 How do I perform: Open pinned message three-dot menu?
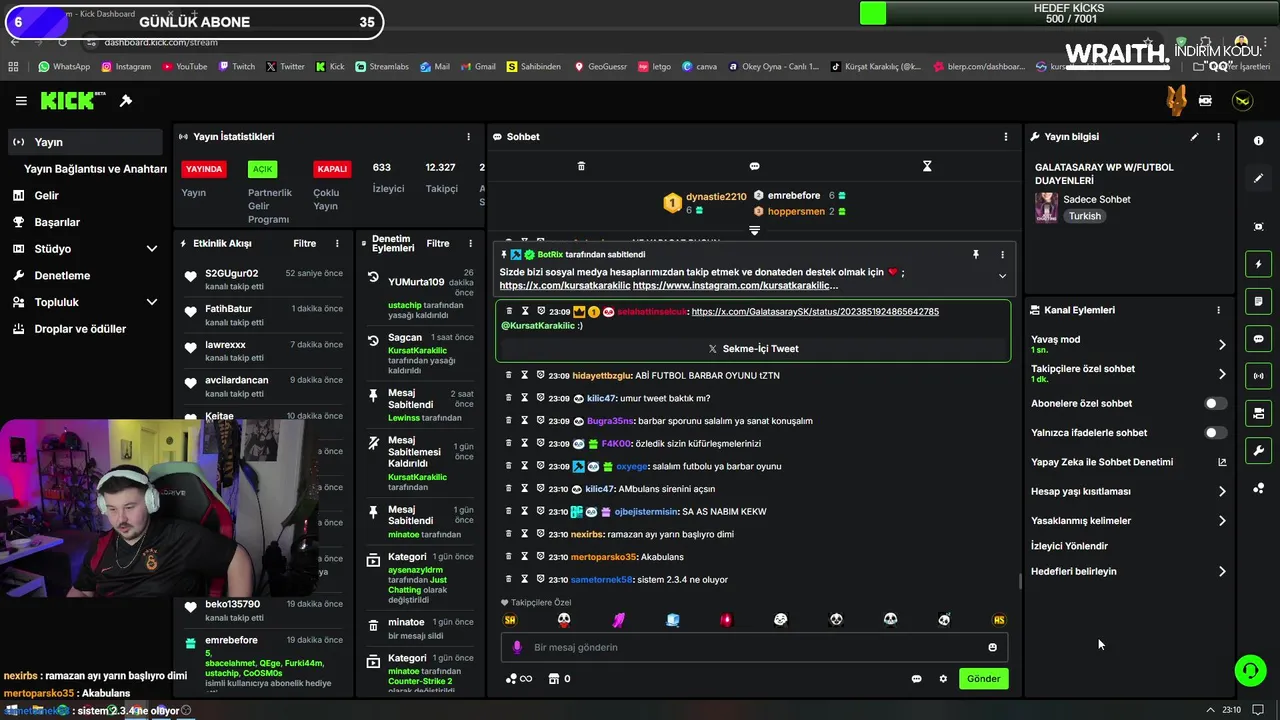tap(1002, 255)
